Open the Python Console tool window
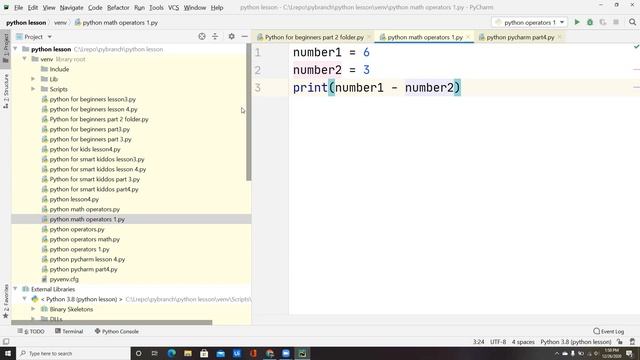The width and height of the screenshot is (640, 360). tap(117, 331)
